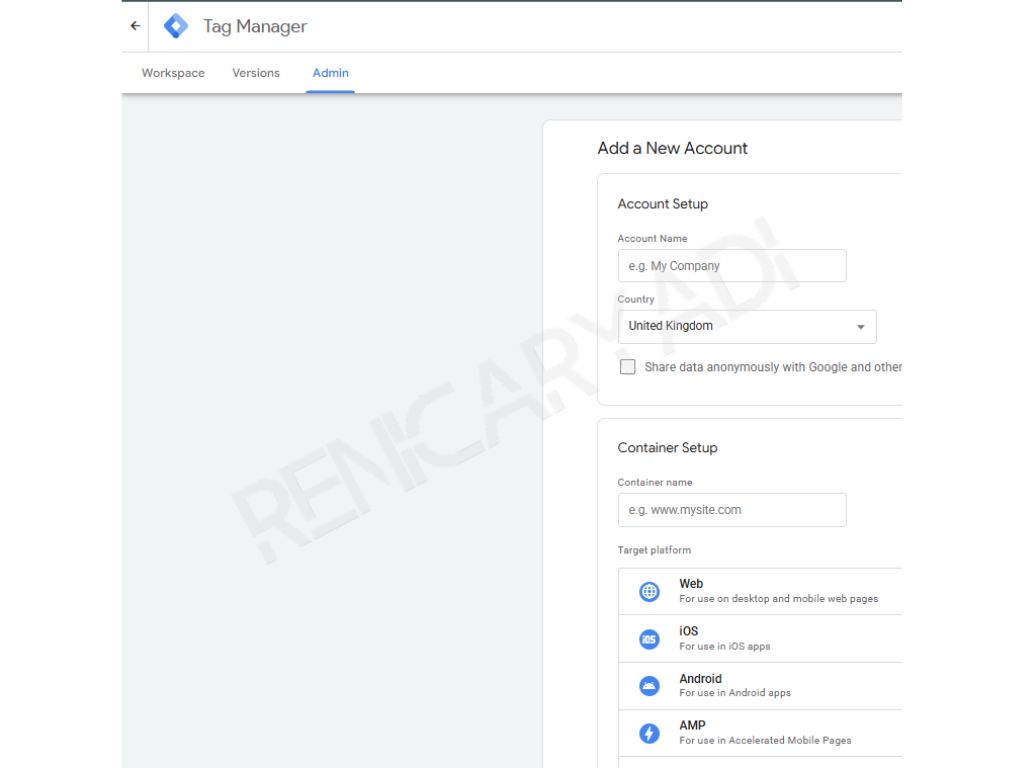Click the Target platform label

[654, 550]
